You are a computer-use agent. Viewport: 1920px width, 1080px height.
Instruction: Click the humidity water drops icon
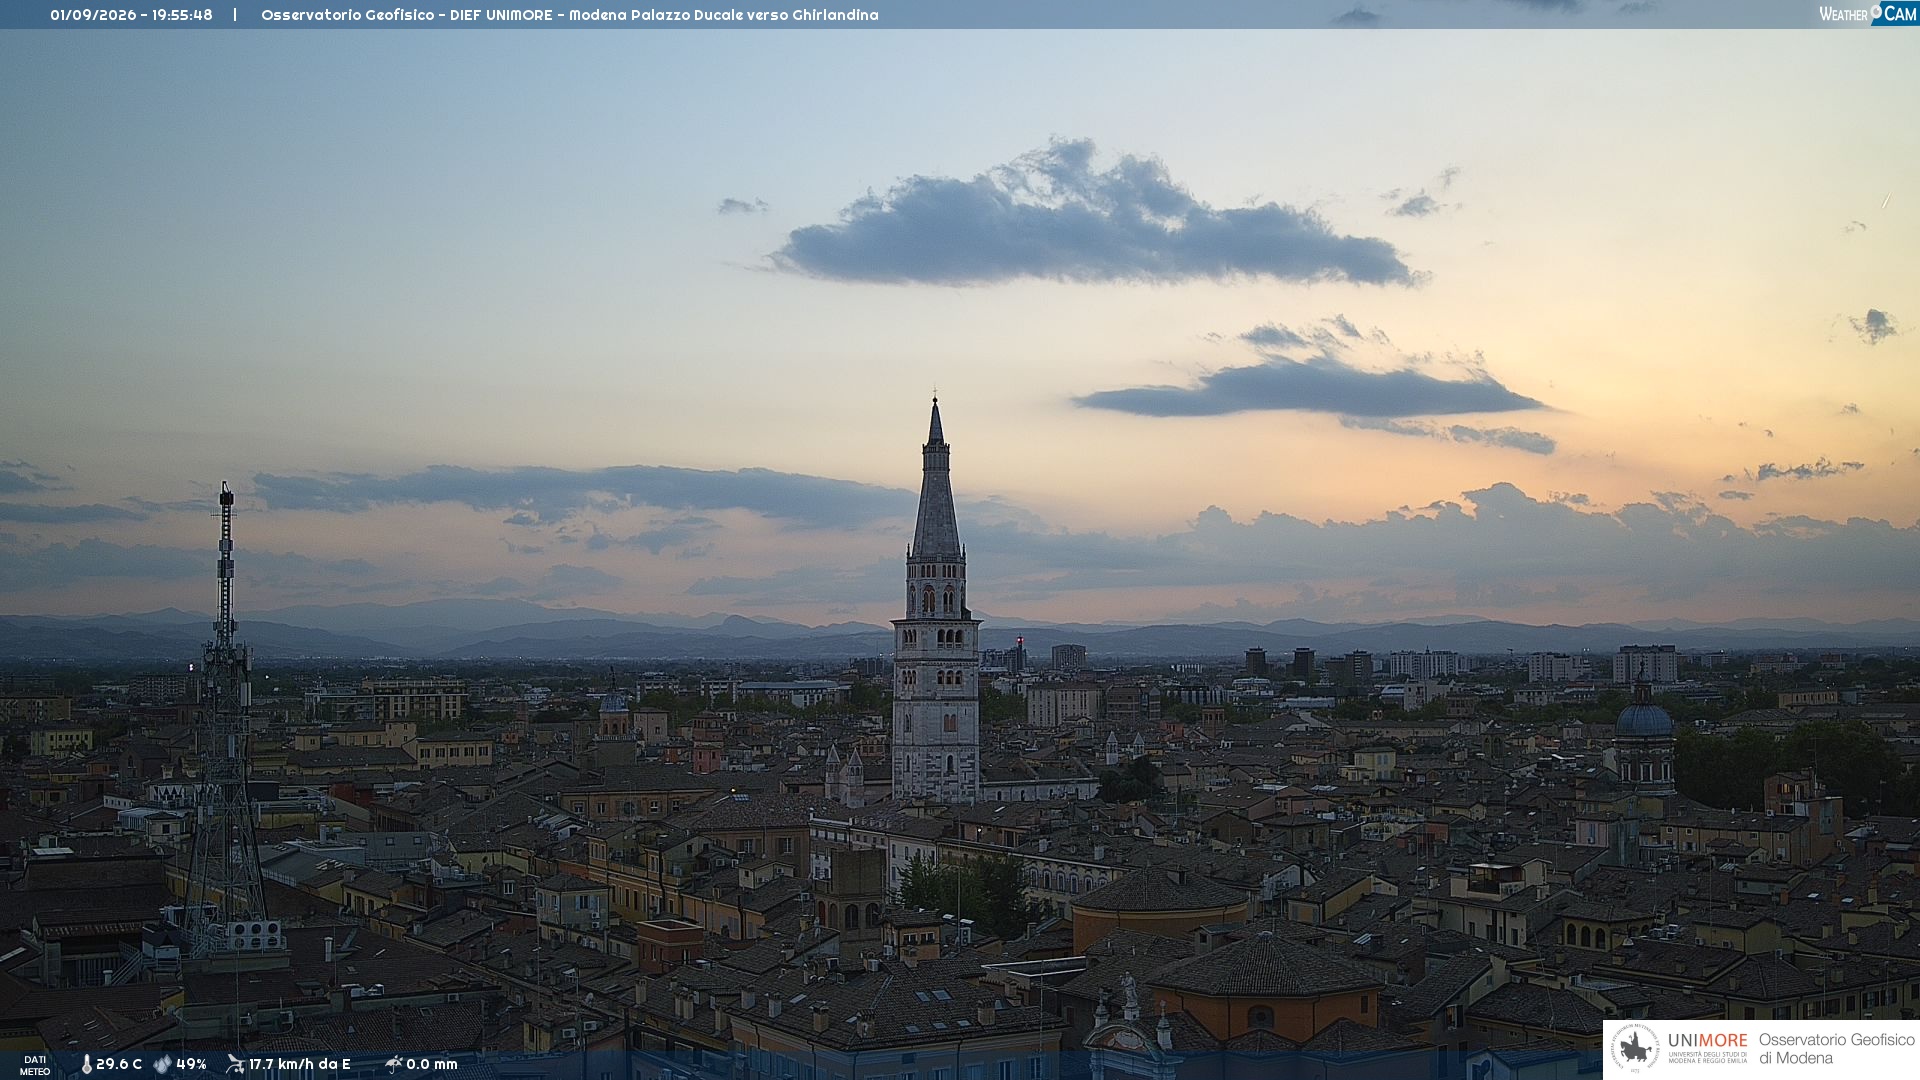pos(163,1064)
